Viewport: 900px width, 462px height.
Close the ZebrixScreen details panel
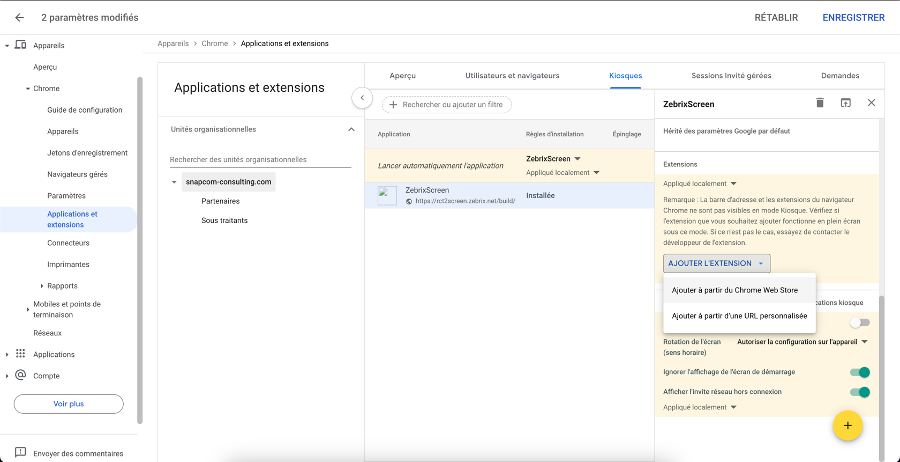tap(871, 103)
